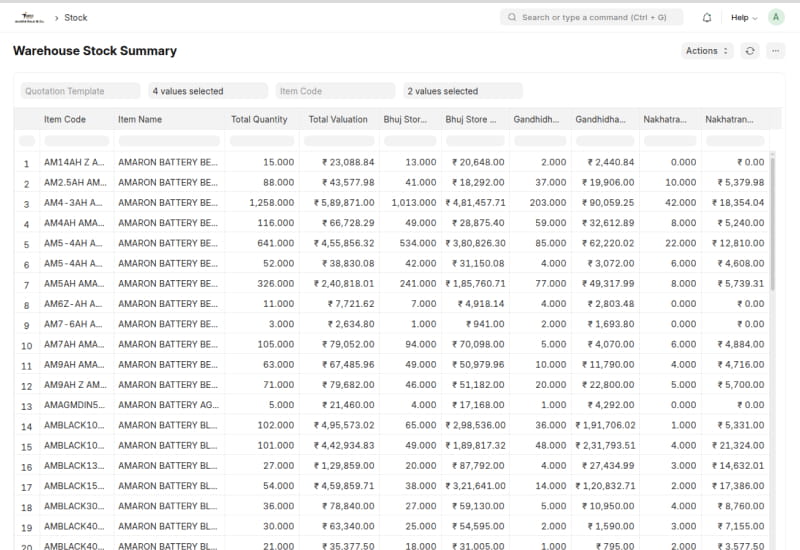Viewport: 800px width, 550px height.
Task: Select item code cell 'AM6Z-AH A...'
Action: tap(73, 304)
